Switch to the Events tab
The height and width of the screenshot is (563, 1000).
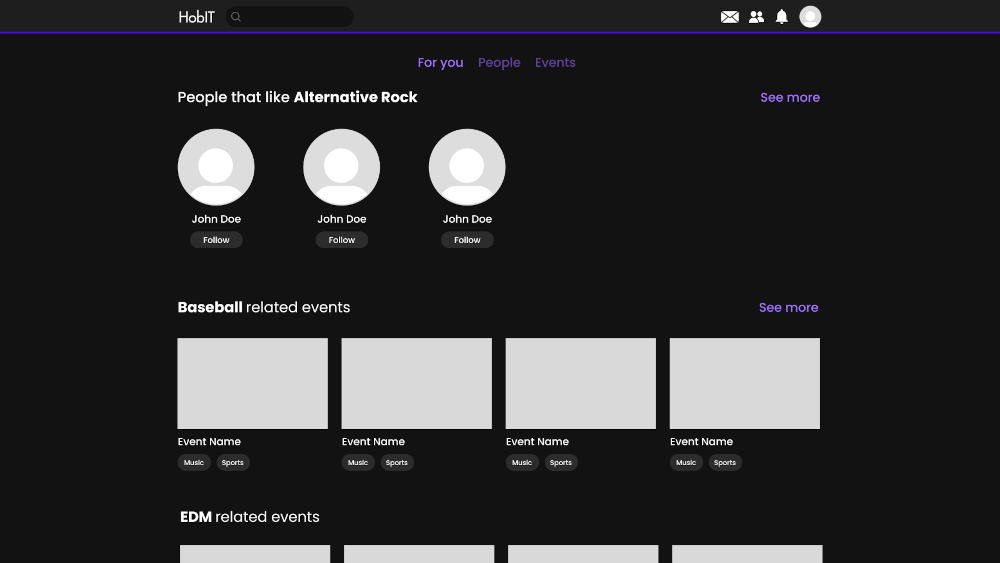click(x=555, y=63)
